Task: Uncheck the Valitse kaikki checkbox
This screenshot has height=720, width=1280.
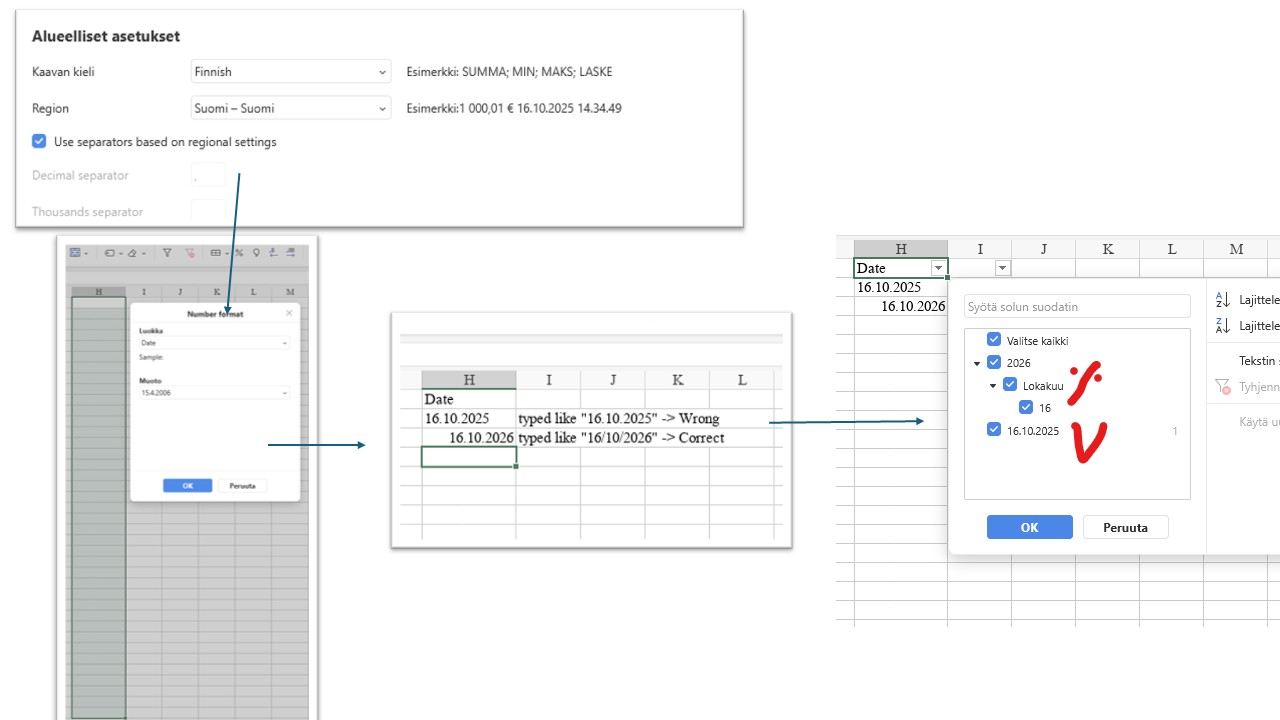Action: point(994,340)
